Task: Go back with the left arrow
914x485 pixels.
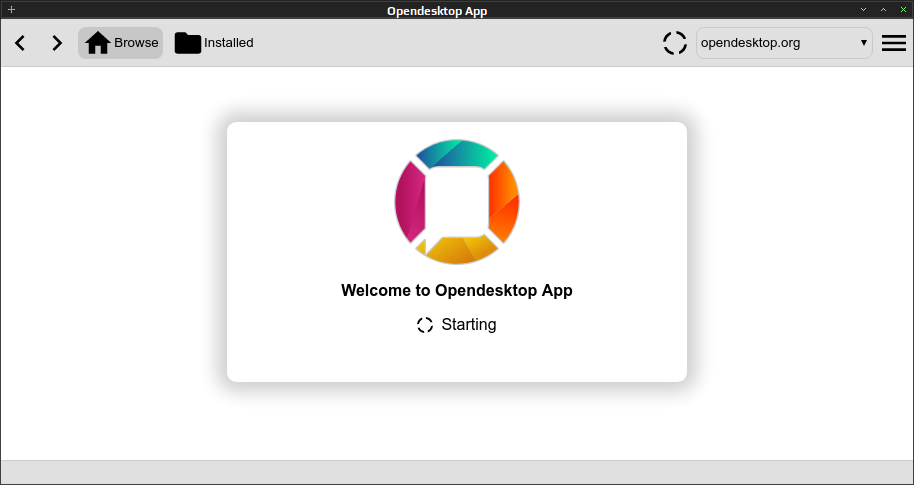Action: [x=20, y=43]
